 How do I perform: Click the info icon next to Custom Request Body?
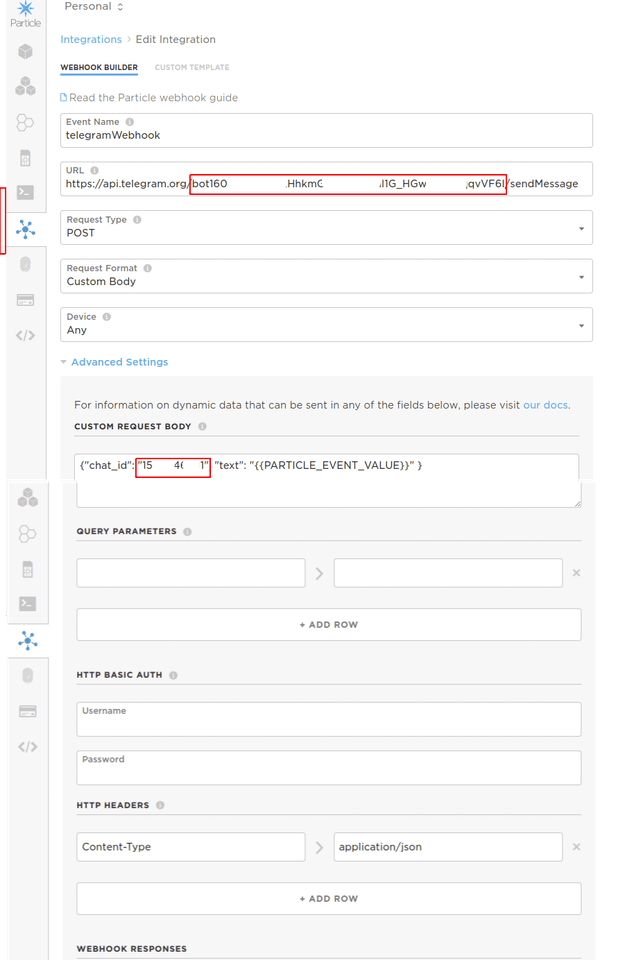pyautogui.click(x=203, y=427)
